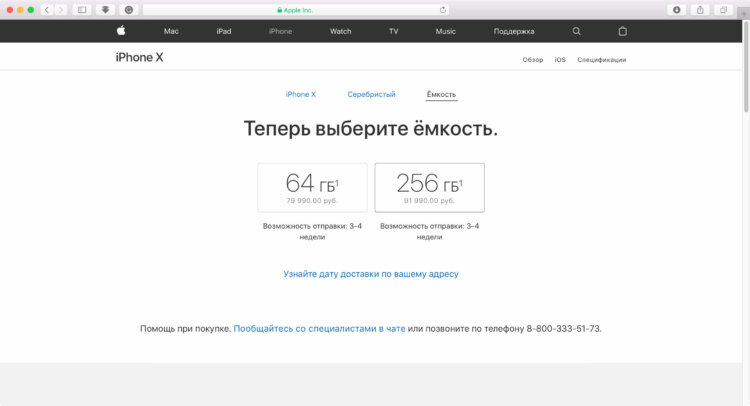This screenshot has width=750, height=406.
Task: Go to the Спецификации section link
Action: (x=602, y=60)
